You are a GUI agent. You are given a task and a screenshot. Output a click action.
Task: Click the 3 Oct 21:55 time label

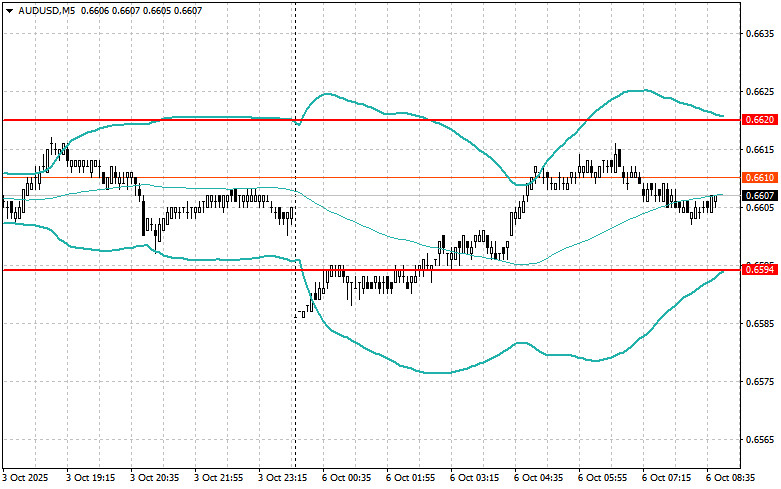point(219,478)
